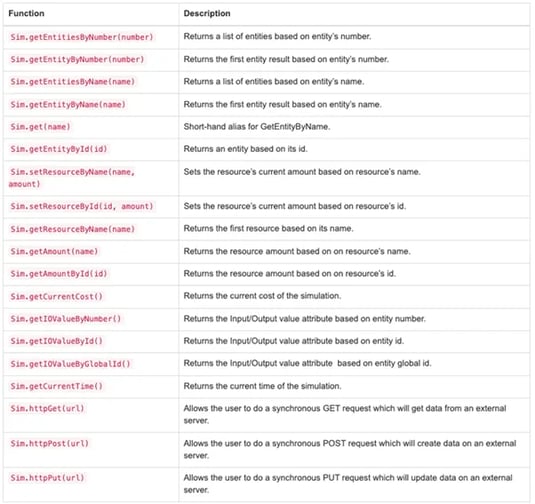Select the Sim.getCurrentTime() function
Viewport: 535px width, 504px height.
point(56,386)
